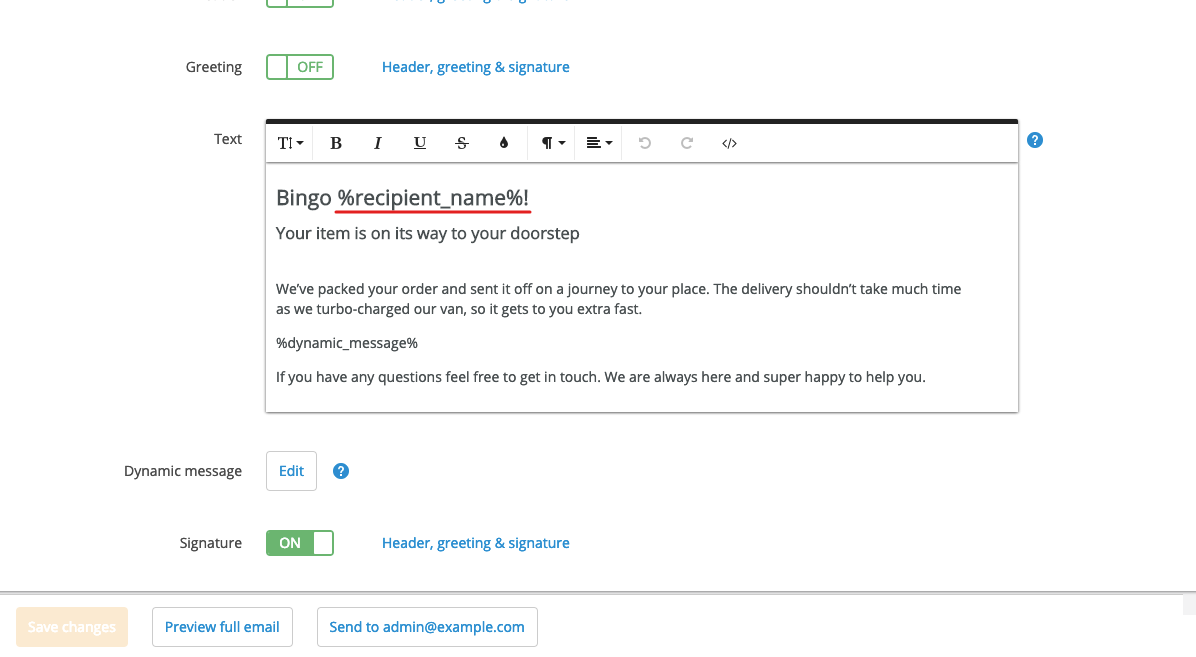
Task: Open the text color picker droplet
Action: point(503,143)
